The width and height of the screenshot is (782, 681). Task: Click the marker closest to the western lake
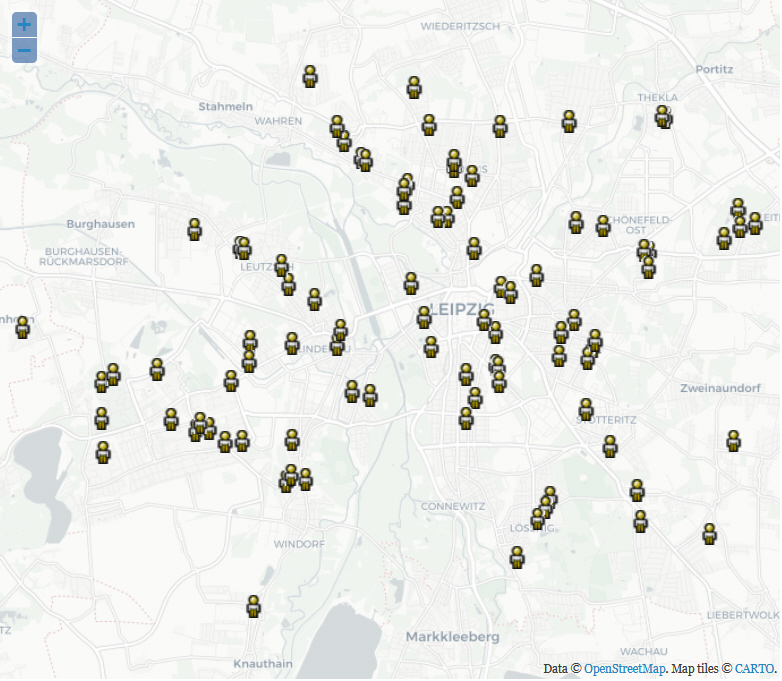click(x=103, y=452)
